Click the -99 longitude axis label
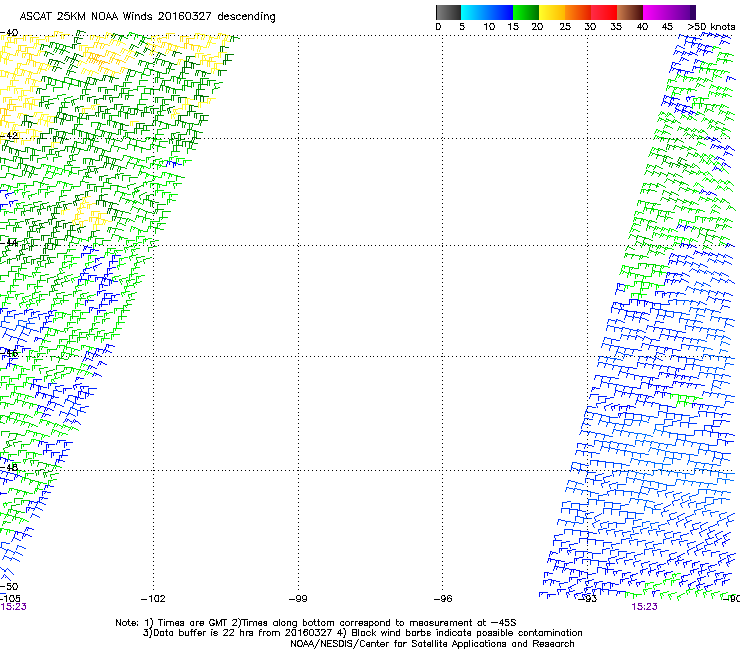740x650 pixels. pos(298,599)
